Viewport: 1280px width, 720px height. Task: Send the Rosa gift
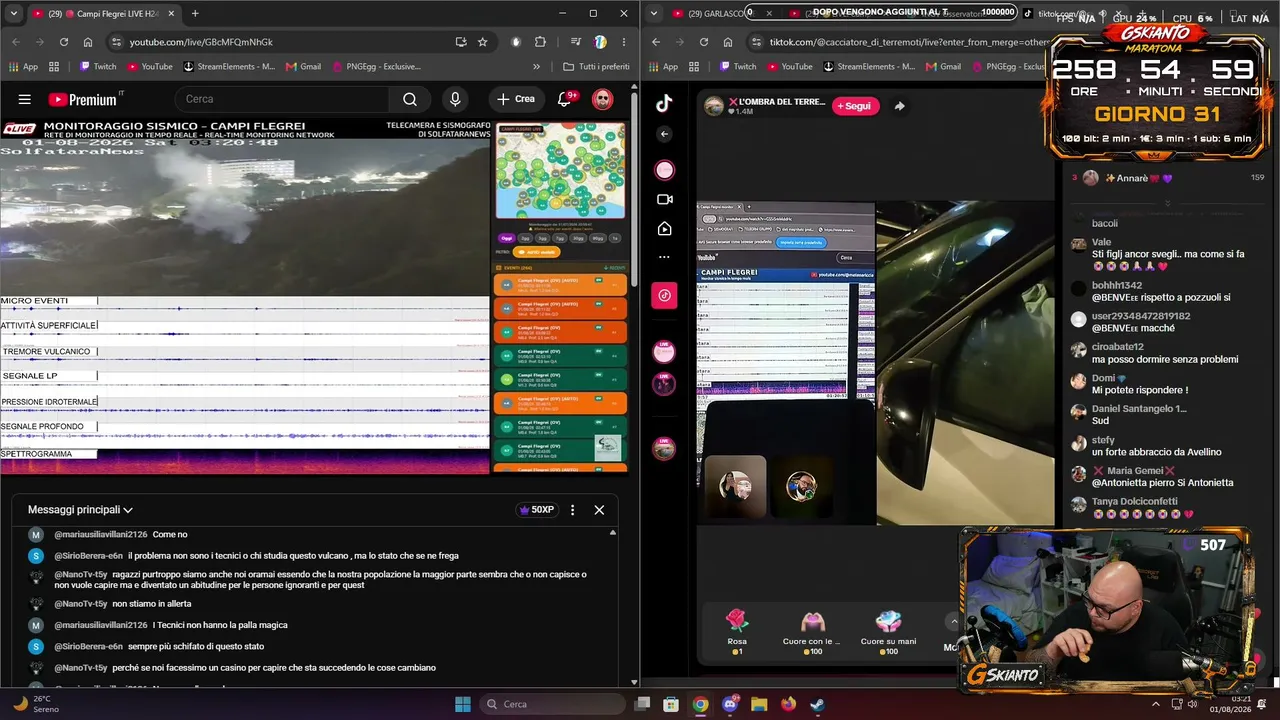[x=737, y=631]
